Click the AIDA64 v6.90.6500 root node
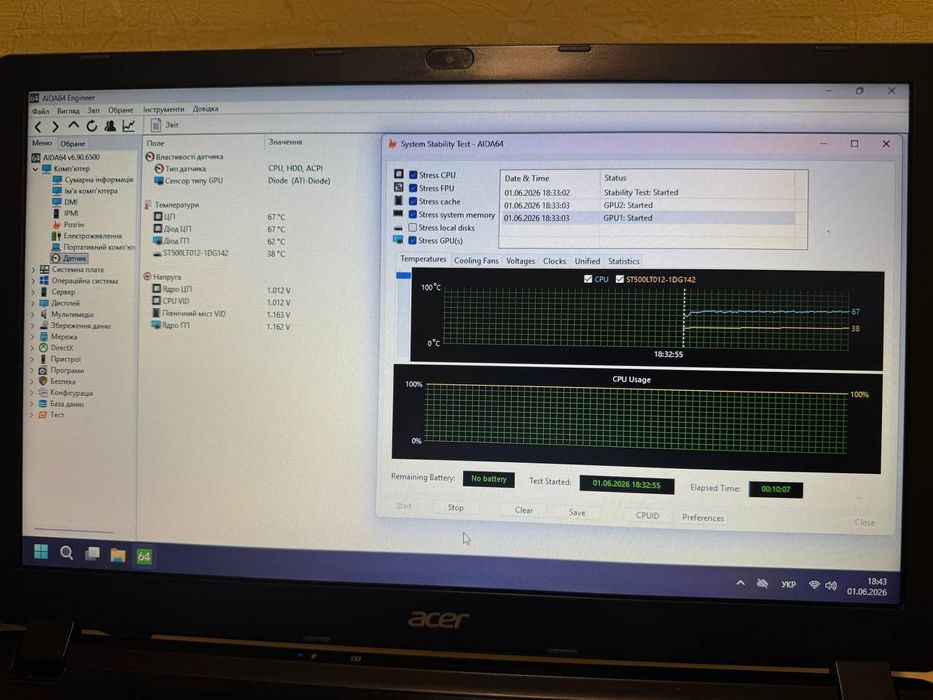The height and width of the screenshot is (700, 933). 71,157
